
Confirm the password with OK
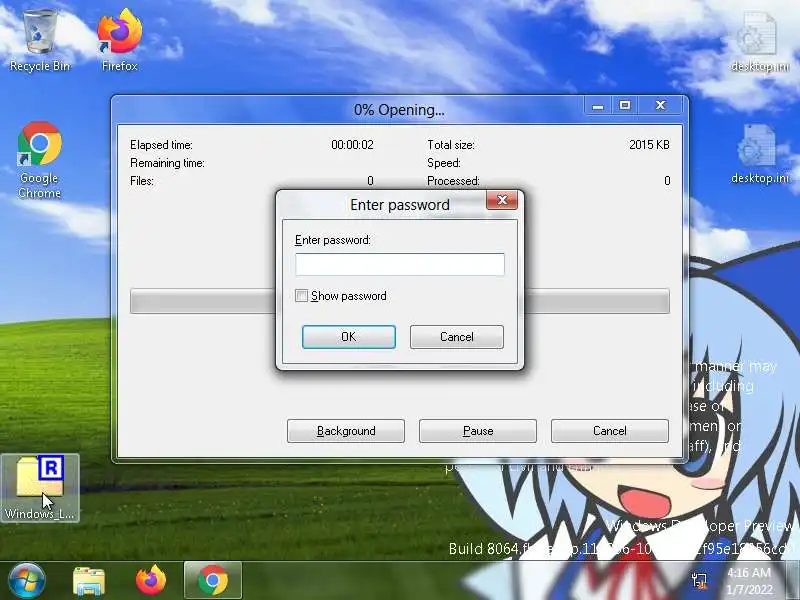348,337
